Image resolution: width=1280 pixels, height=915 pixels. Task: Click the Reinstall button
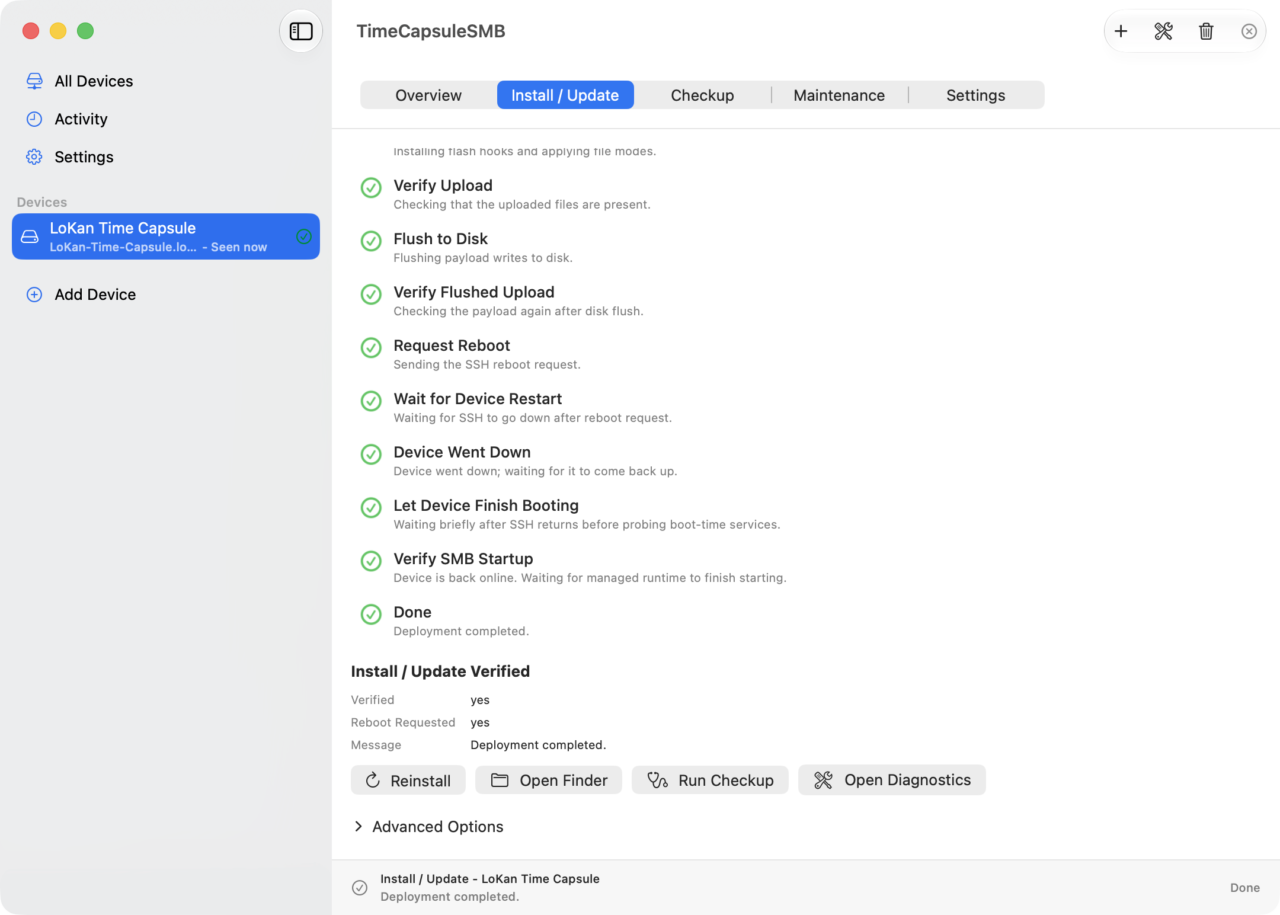point(408,780)
